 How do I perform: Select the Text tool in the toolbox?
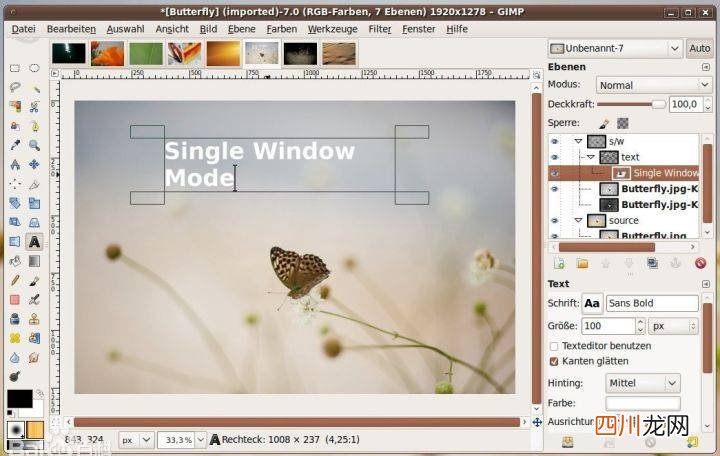[x=34, y=242]
